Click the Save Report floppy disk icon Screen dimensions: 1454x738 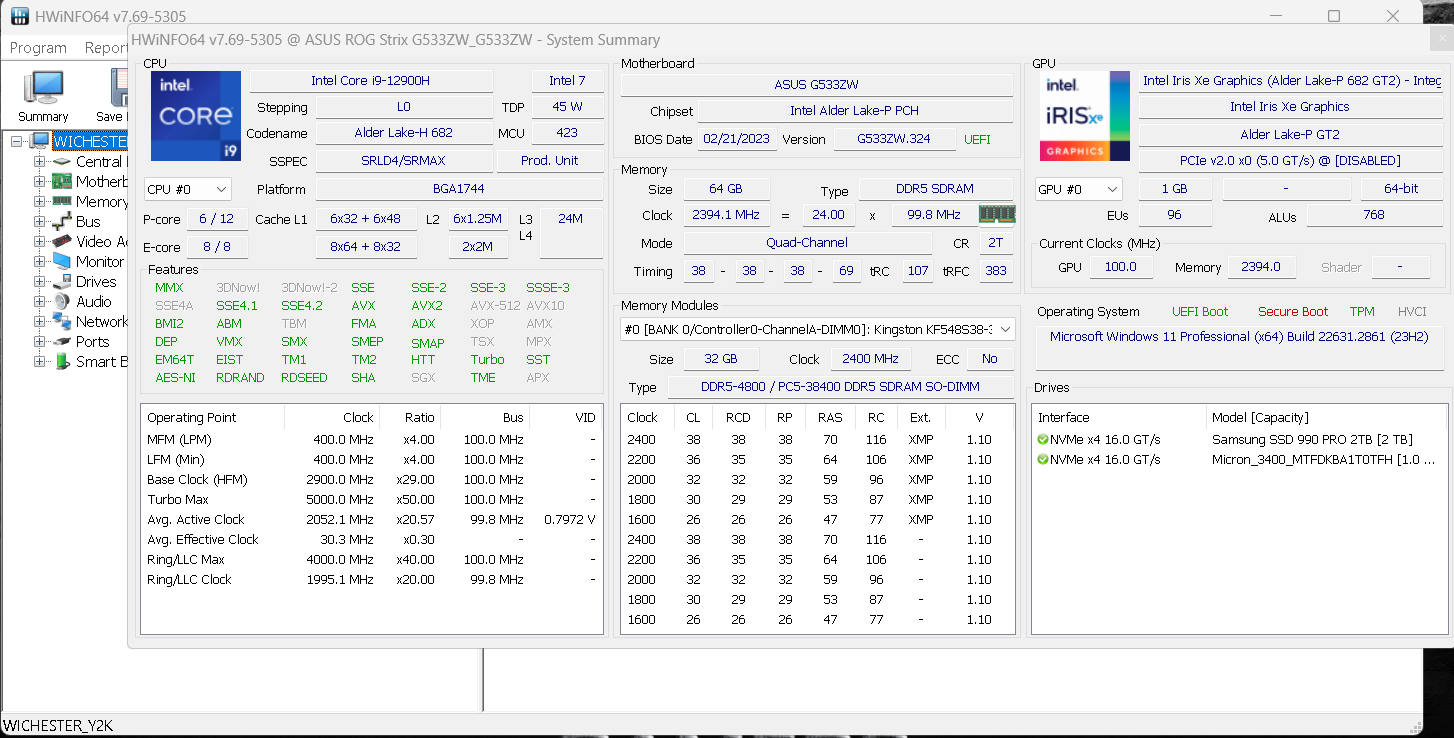[x=118, y=87]
